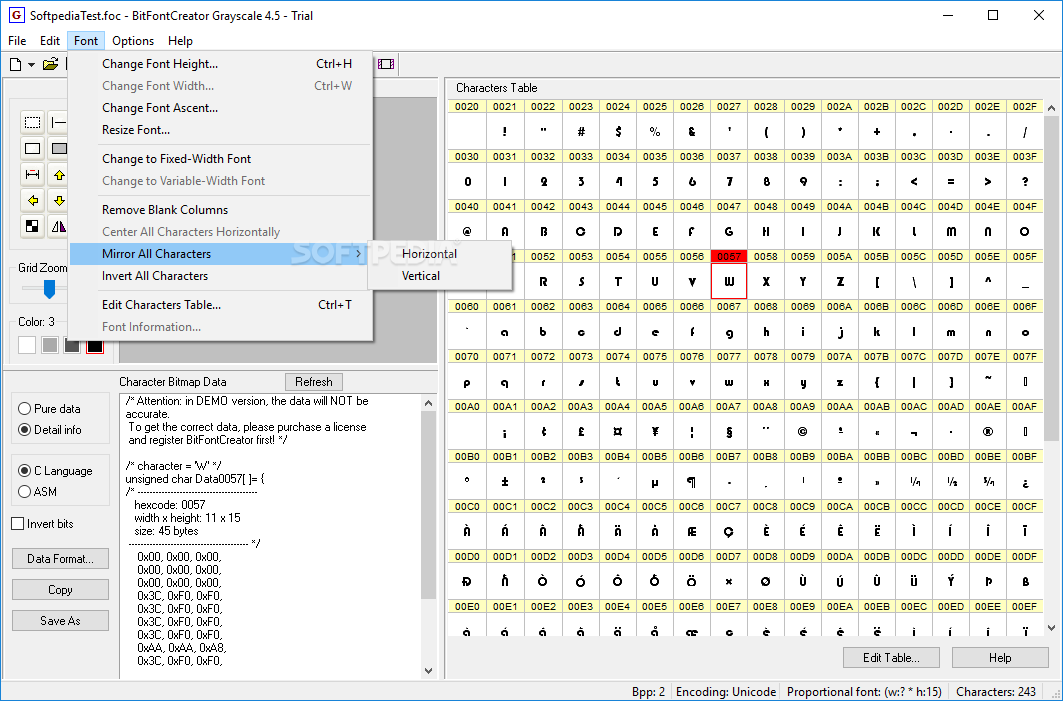Click the Edit Table button
1063x701 pixels.
coord(891,658)
